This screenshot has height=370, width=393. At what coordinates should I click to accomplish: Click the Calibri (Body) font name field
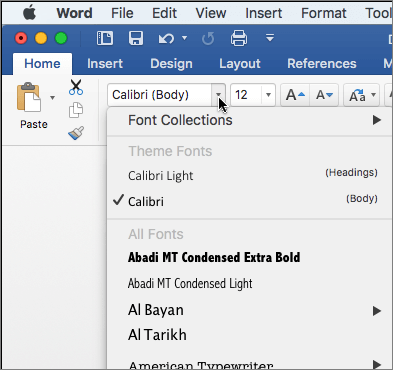[160, 95]
